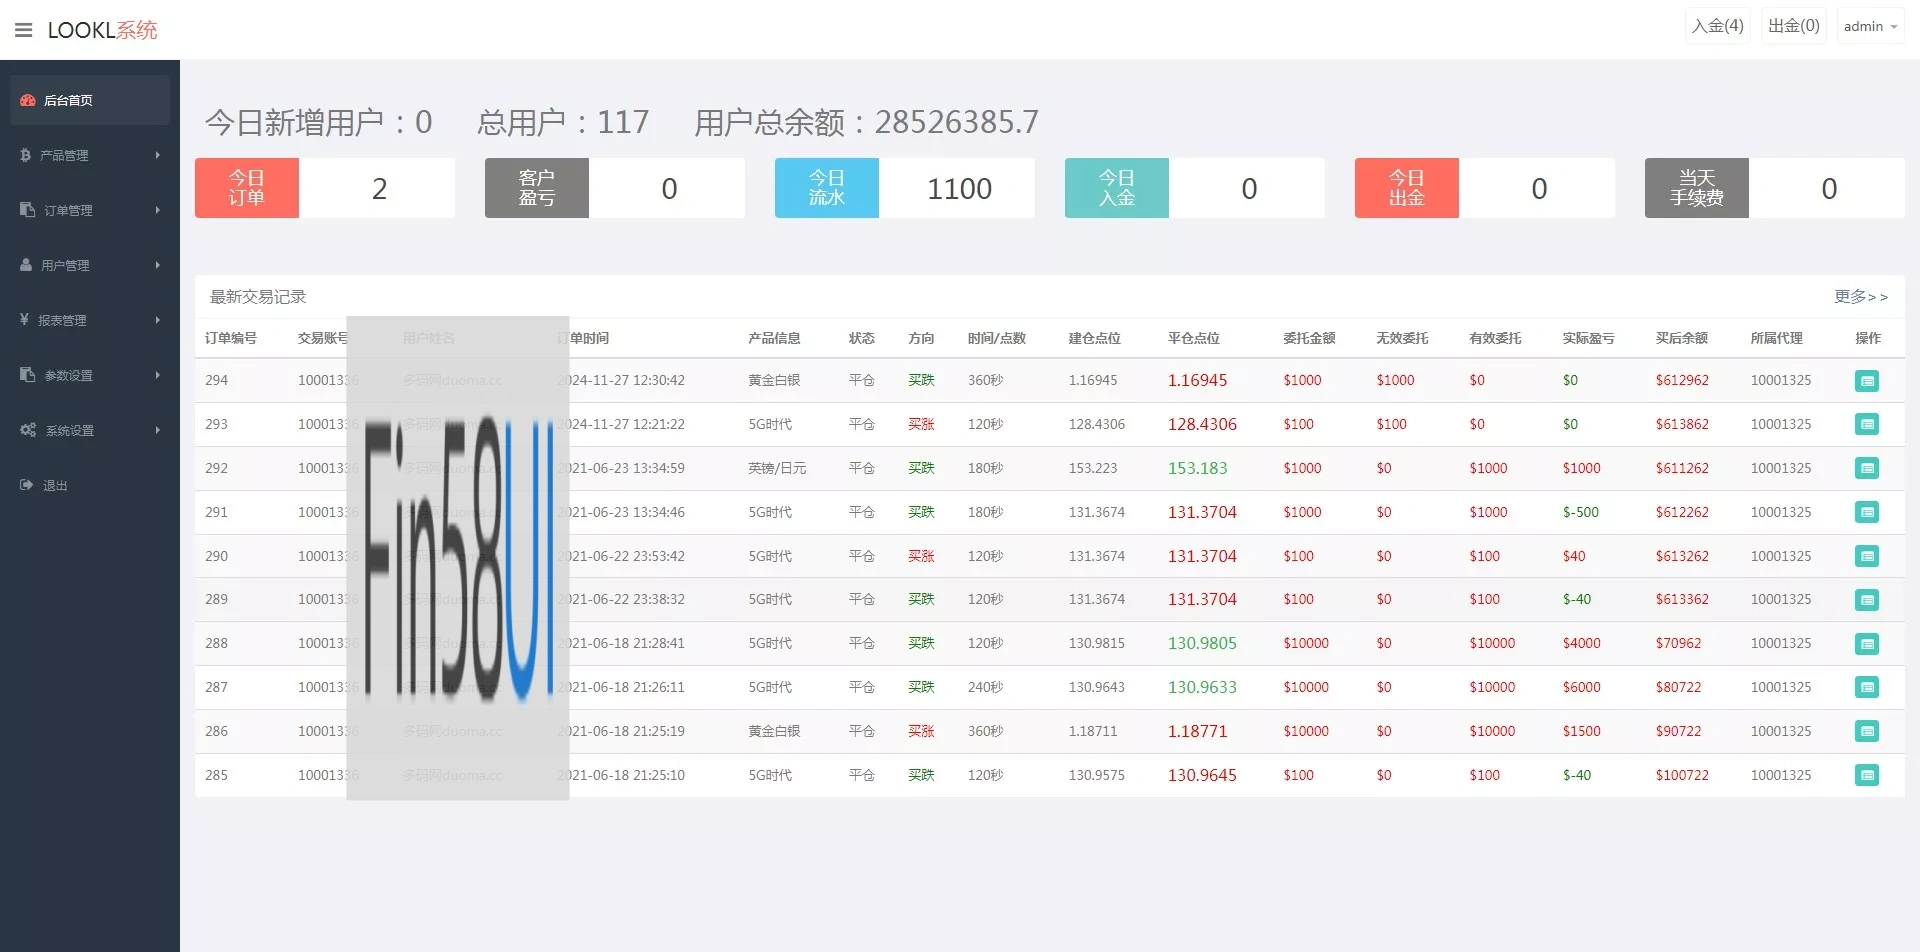
Task: Click the 出金(0) button
Action: click(1793, 26)
